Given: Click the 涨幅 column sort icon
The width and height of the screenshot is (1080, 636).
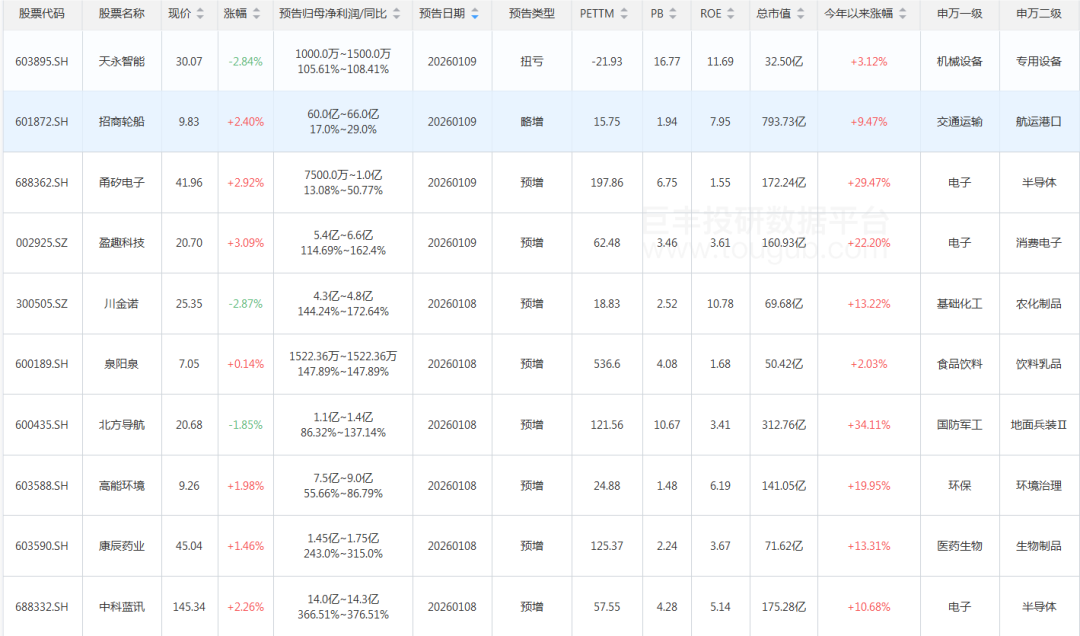Looking at the screenshot, I should pos(256,15).
